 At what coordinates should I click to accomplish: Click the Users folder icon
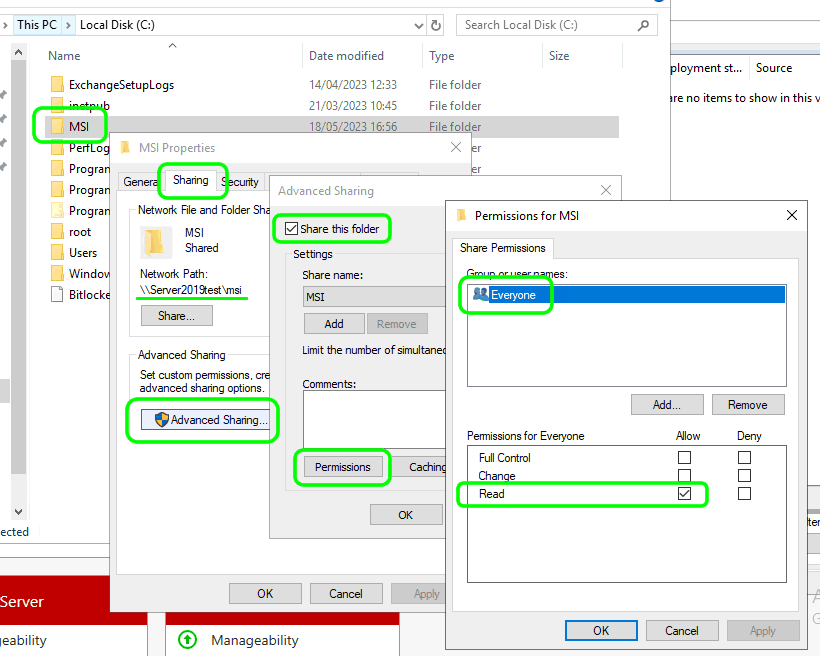(57, 253)
